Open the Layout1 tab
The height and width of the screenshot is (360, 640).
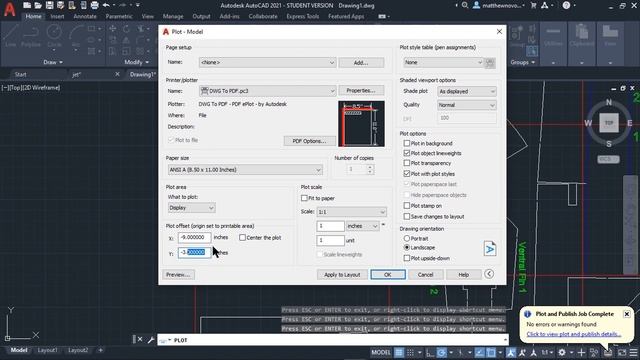pyautogui.click(x=47, y=350)
